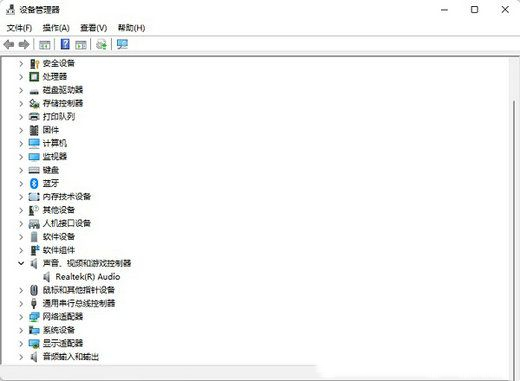Expand the 安全设备 chevron

[21, 63]
